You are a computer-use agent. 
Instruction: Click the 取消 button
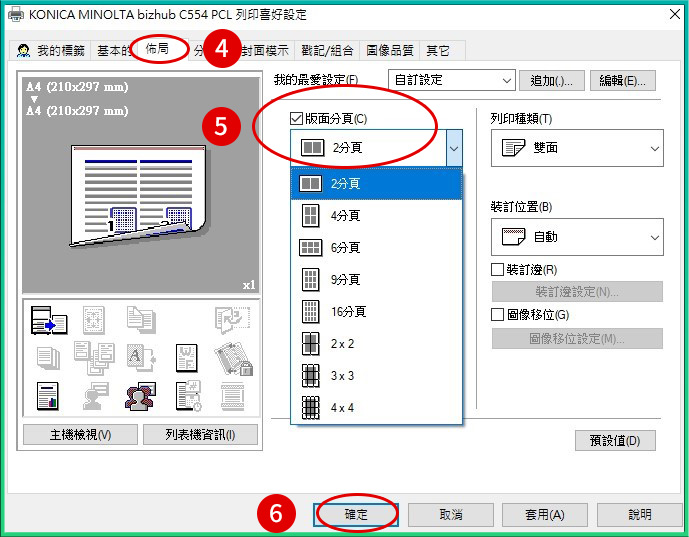coord(451,515)
